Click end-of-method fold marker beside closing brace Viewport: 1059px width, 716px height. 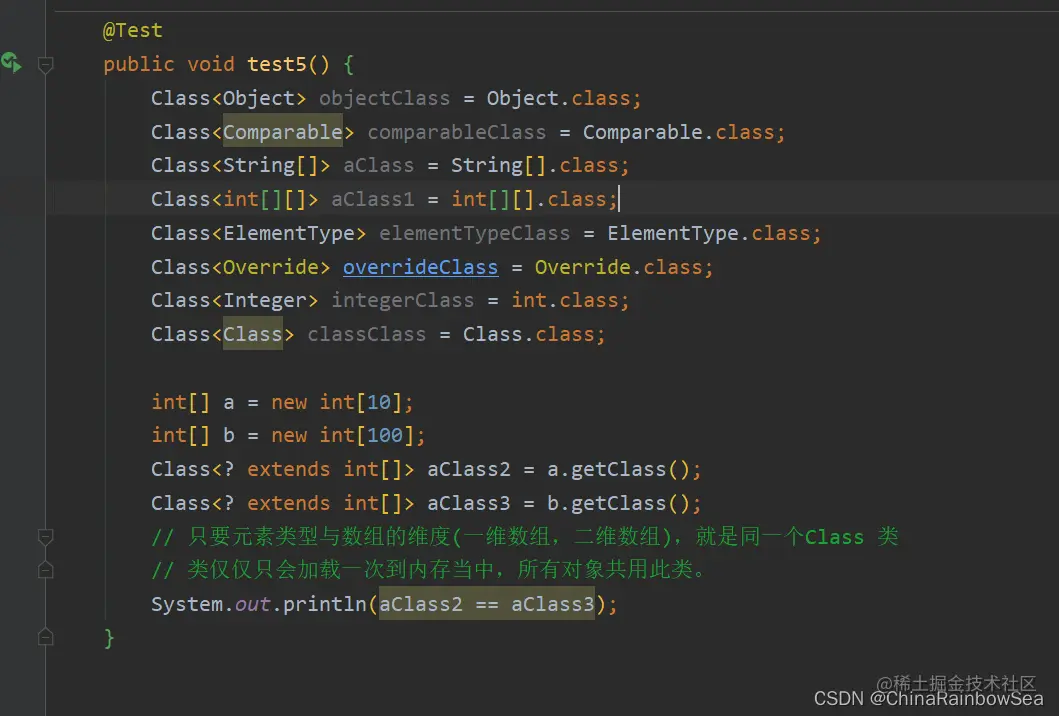[x=45, y=637]
